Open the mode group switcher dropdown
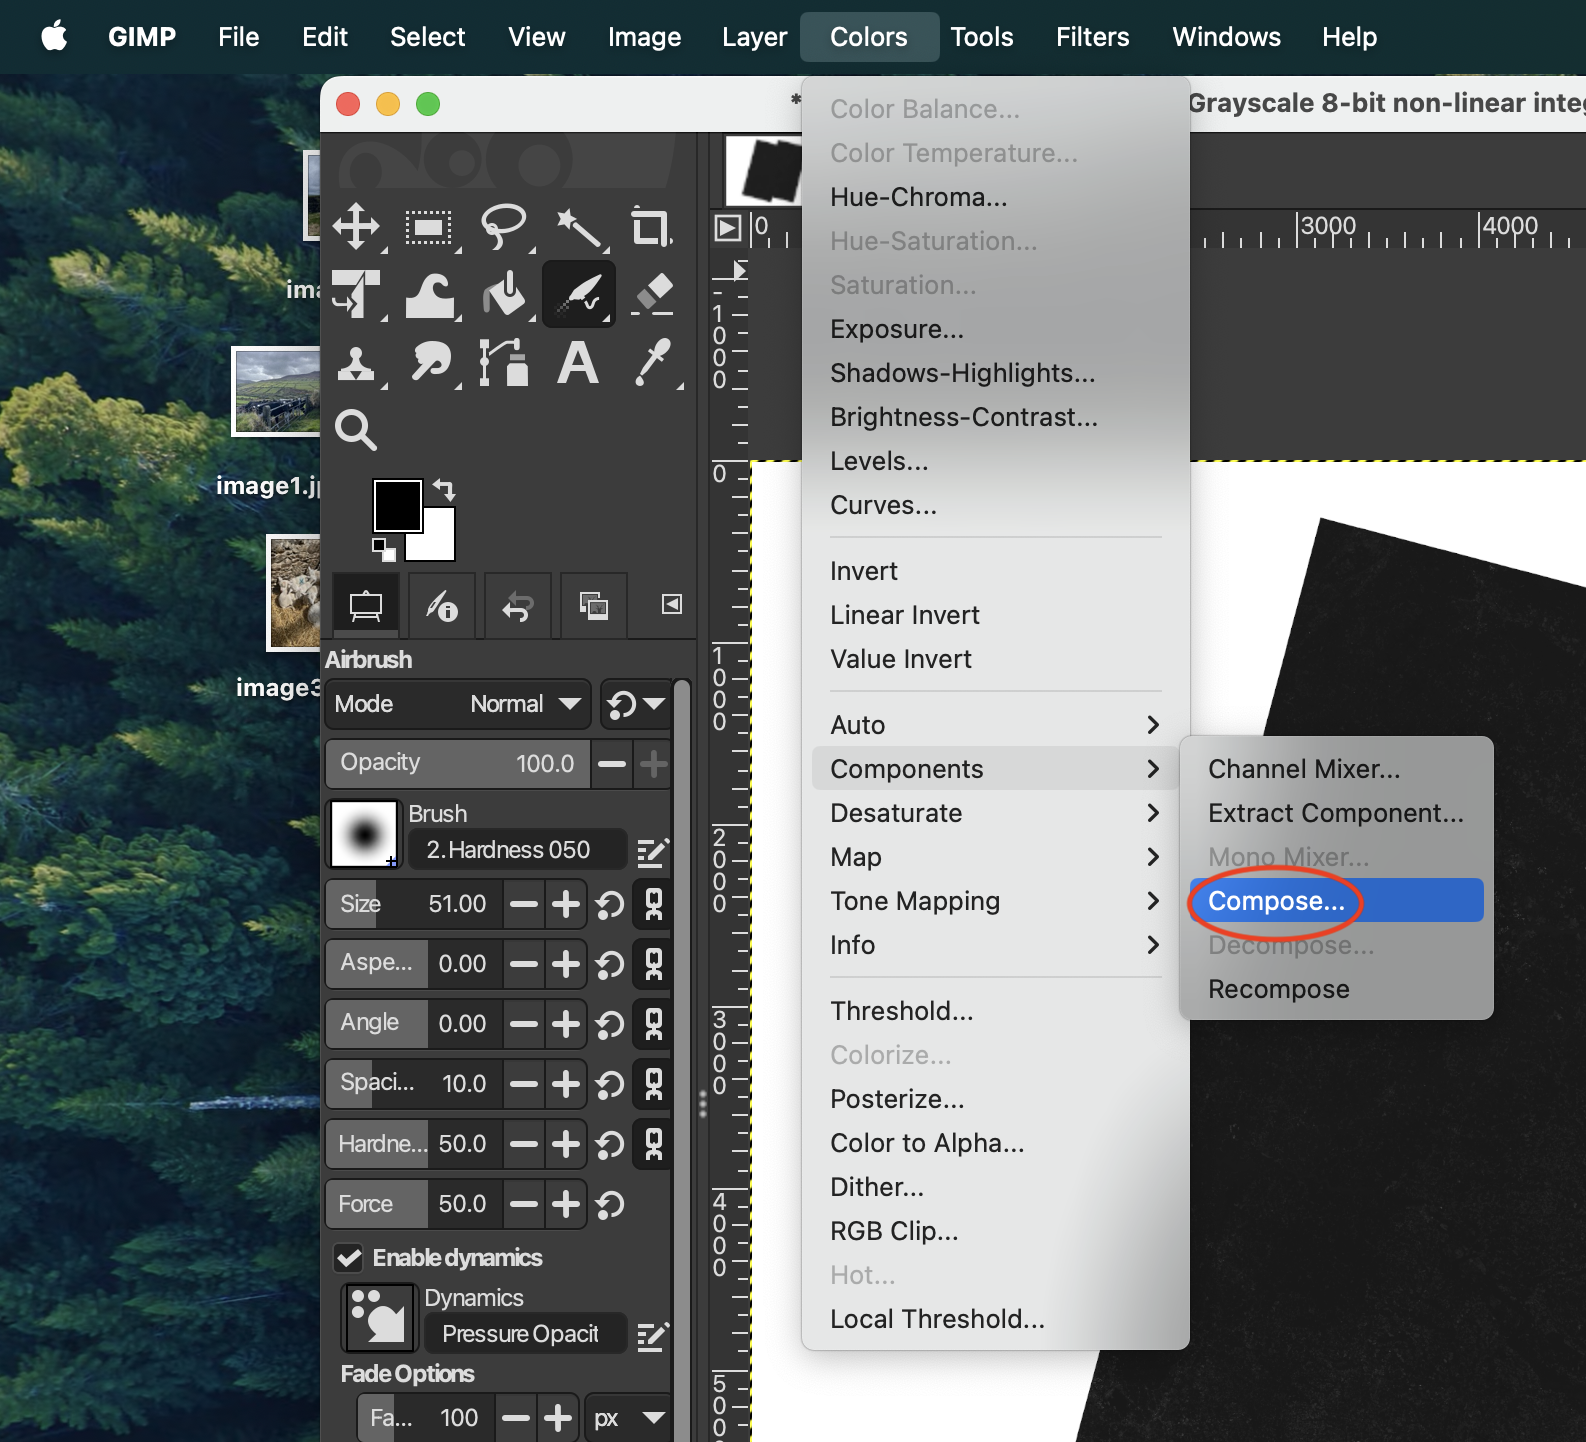The height and width of the screenshot is (1442, 1586). 636,704
